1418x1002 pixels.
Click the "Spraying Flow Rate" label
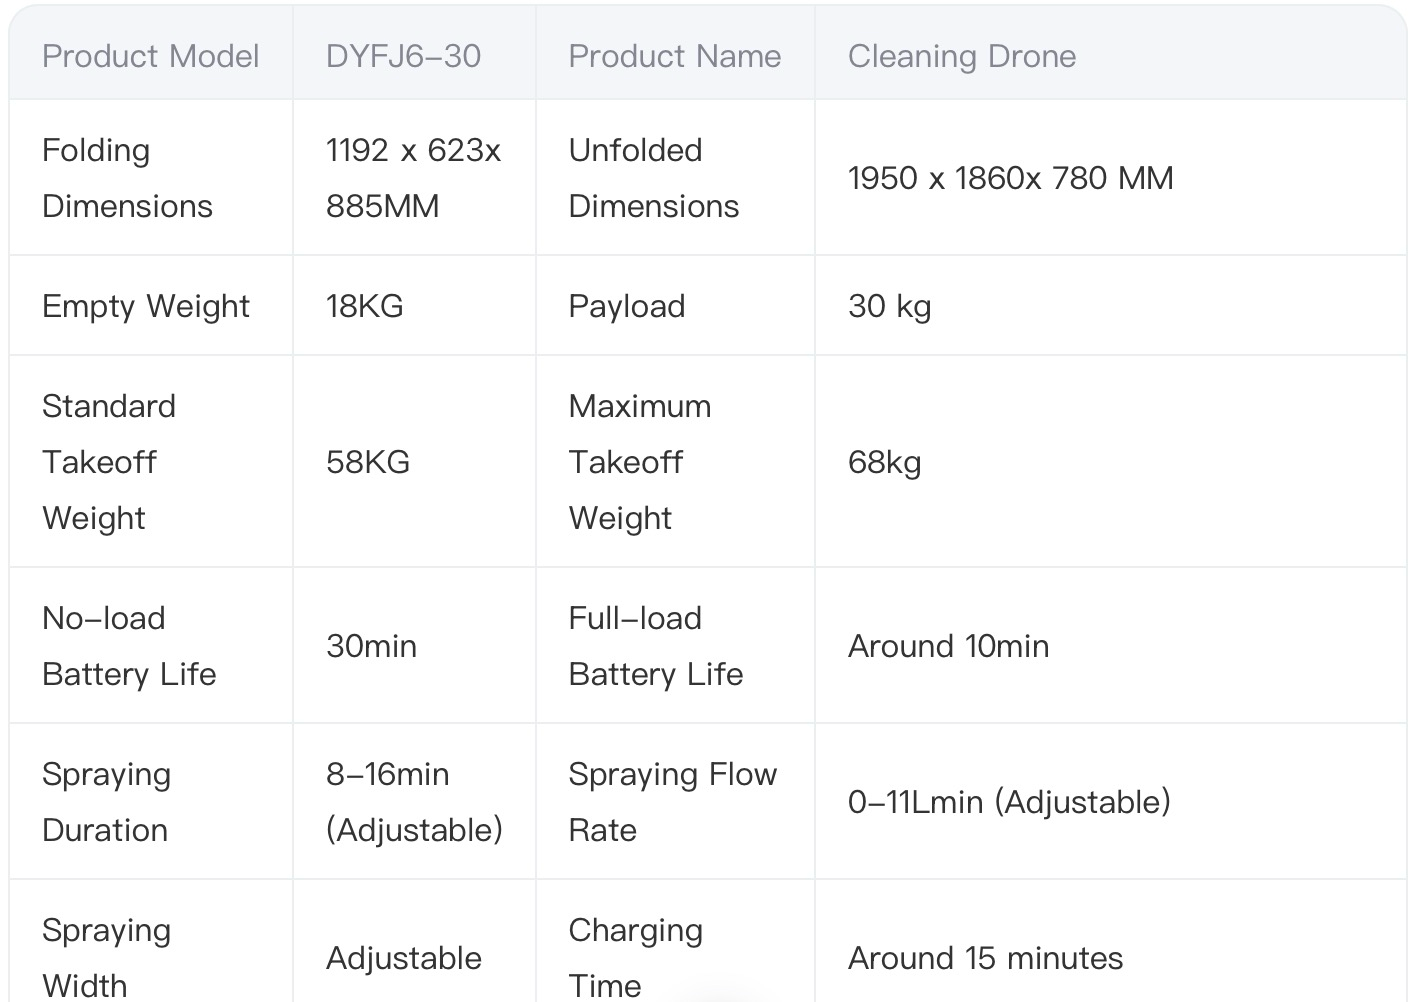[x=672, y=802]
